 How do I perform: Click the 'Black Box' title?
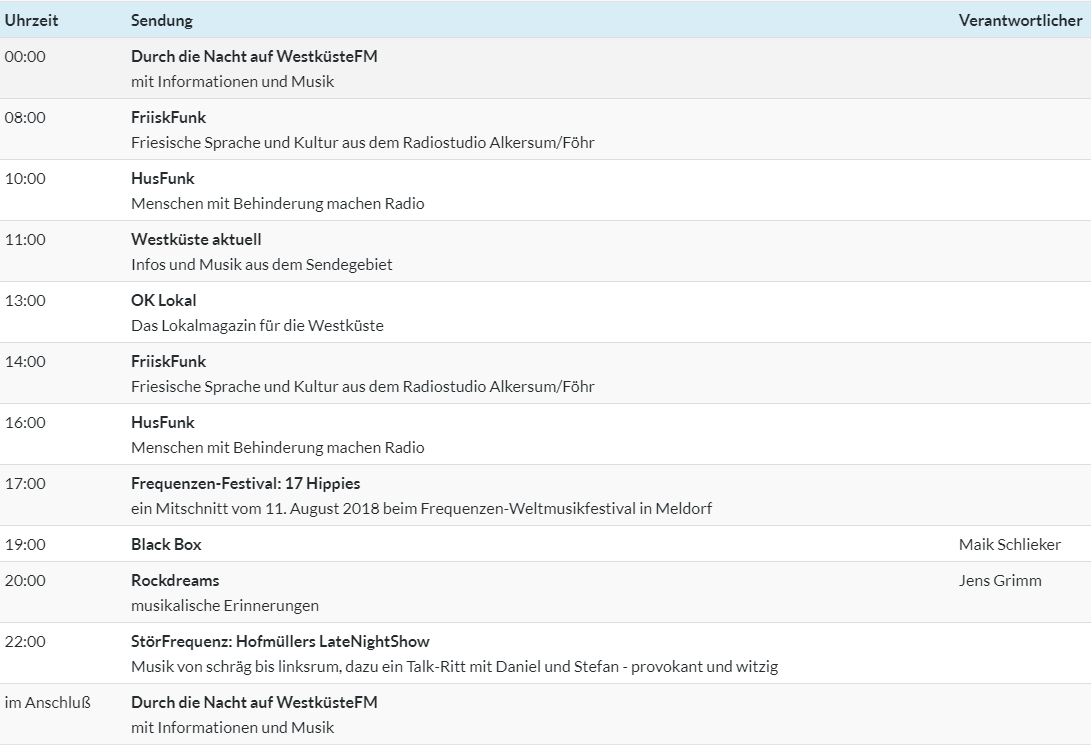pos(166,545)
